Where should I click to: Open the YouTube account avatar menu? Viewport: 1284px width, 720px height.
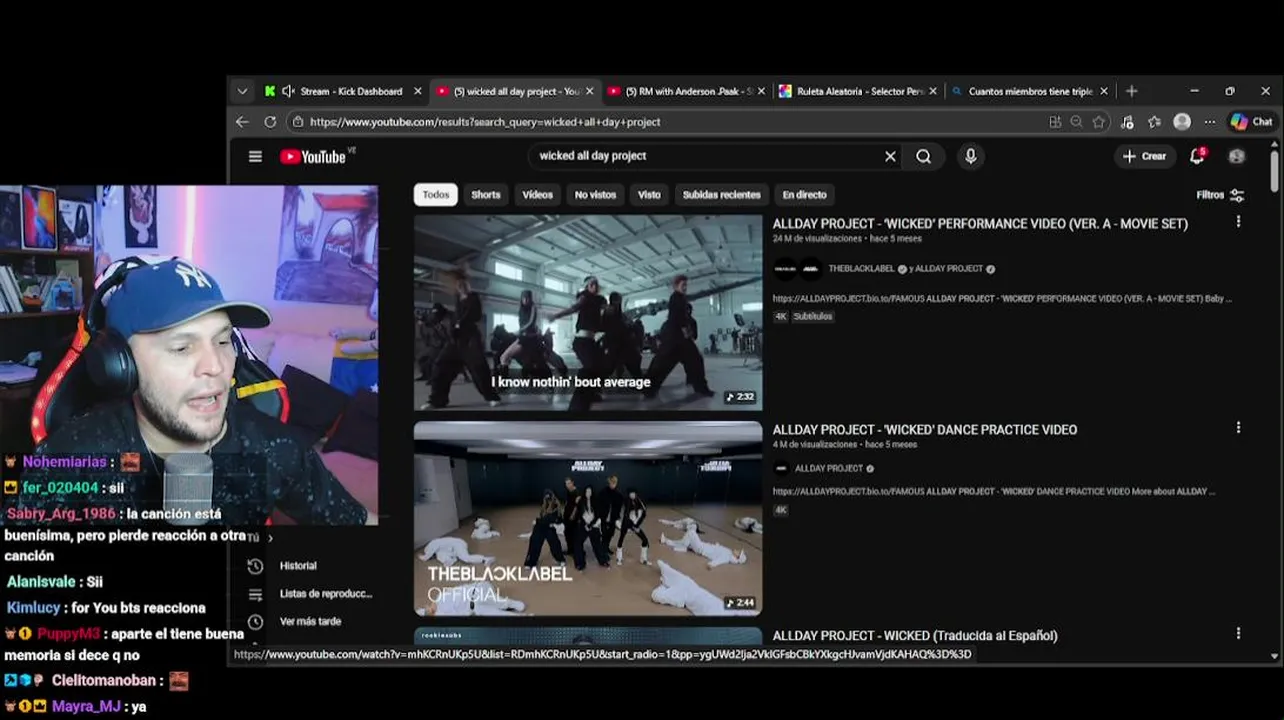(x=1237, y=156)
